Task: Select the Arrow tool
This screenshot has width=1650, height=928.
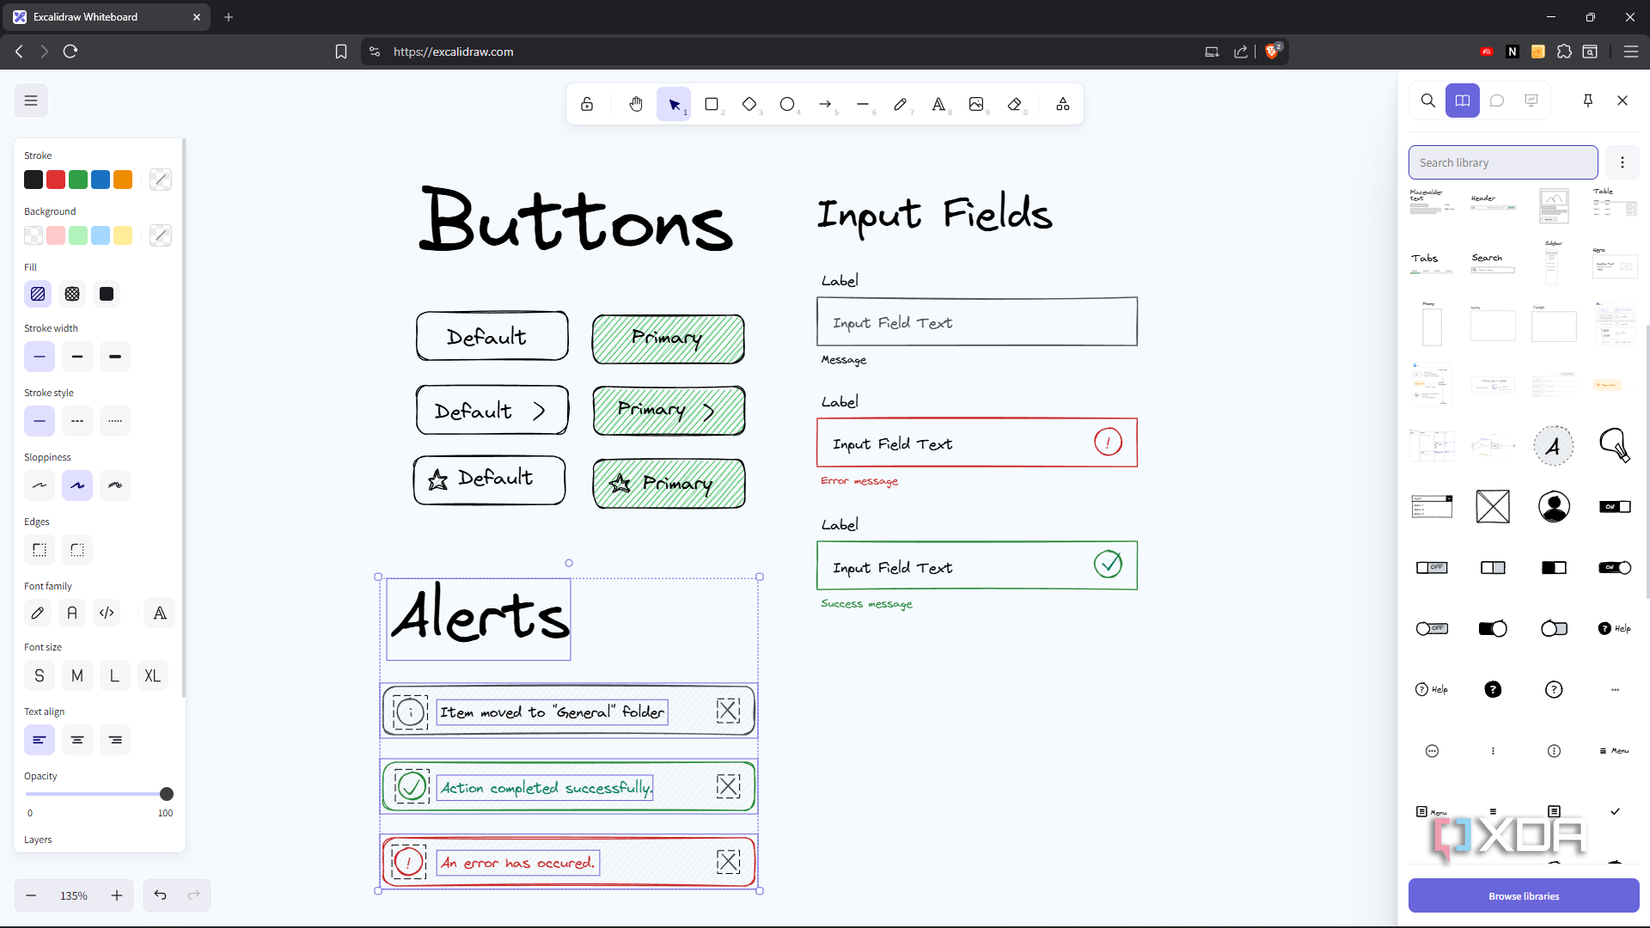Action: pos(826,103)
